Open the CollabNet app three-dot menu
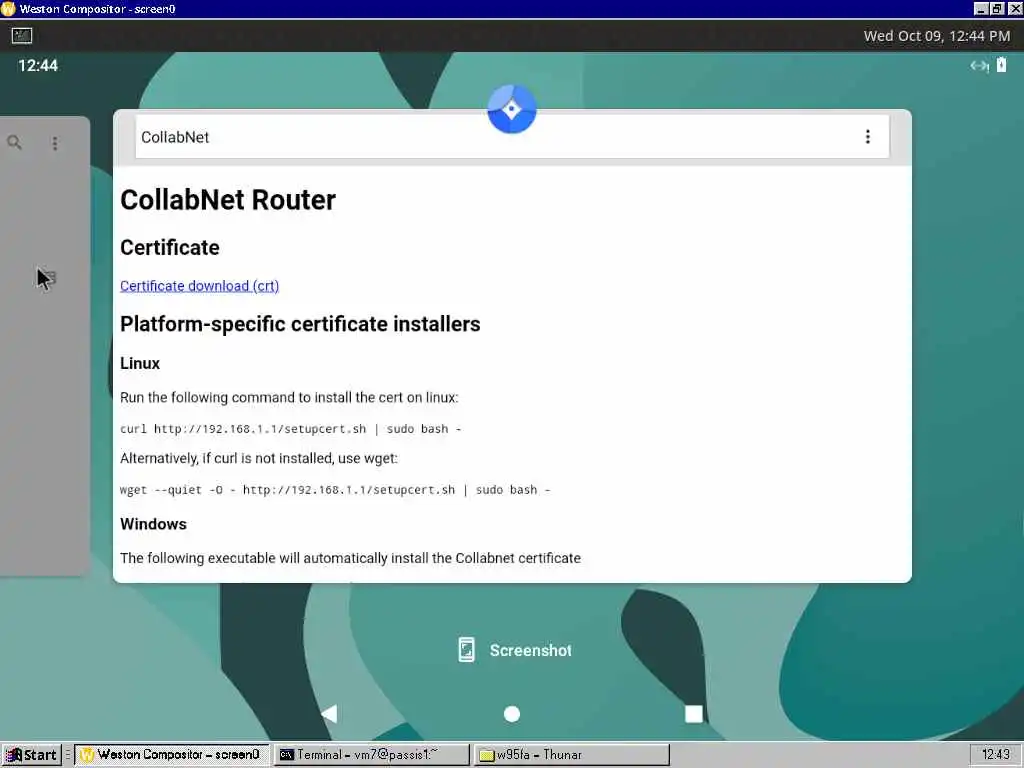Image resolution: width=1024 pixels, height=768 pixels. coord(867,136)
